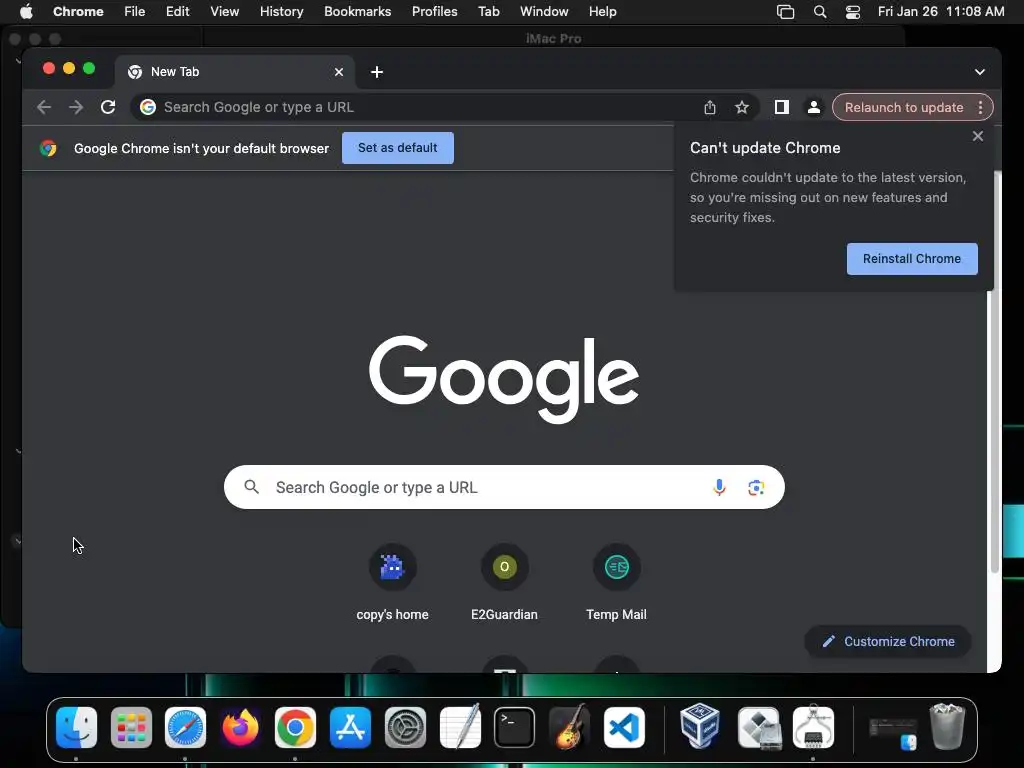
Task: Open the Edit menu
Action: [178, 11]
